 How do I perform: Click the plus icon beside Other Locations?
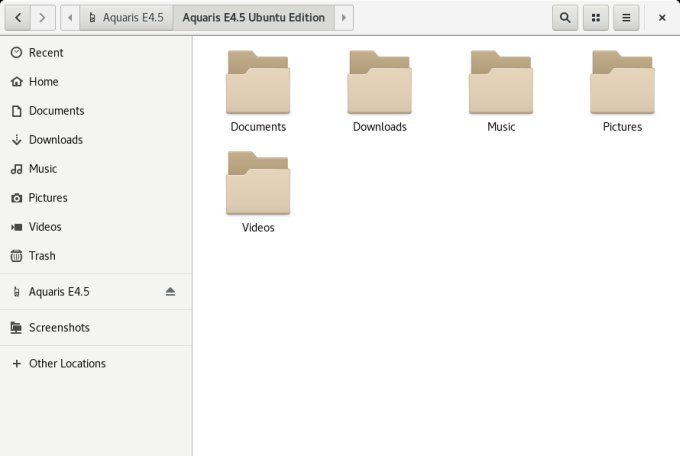click(x=16, y=364)
